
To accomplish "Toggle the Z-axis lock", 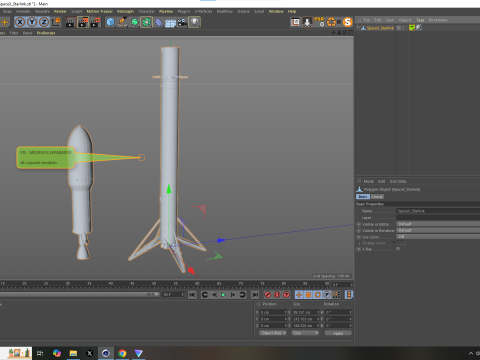I will (44, 22).
